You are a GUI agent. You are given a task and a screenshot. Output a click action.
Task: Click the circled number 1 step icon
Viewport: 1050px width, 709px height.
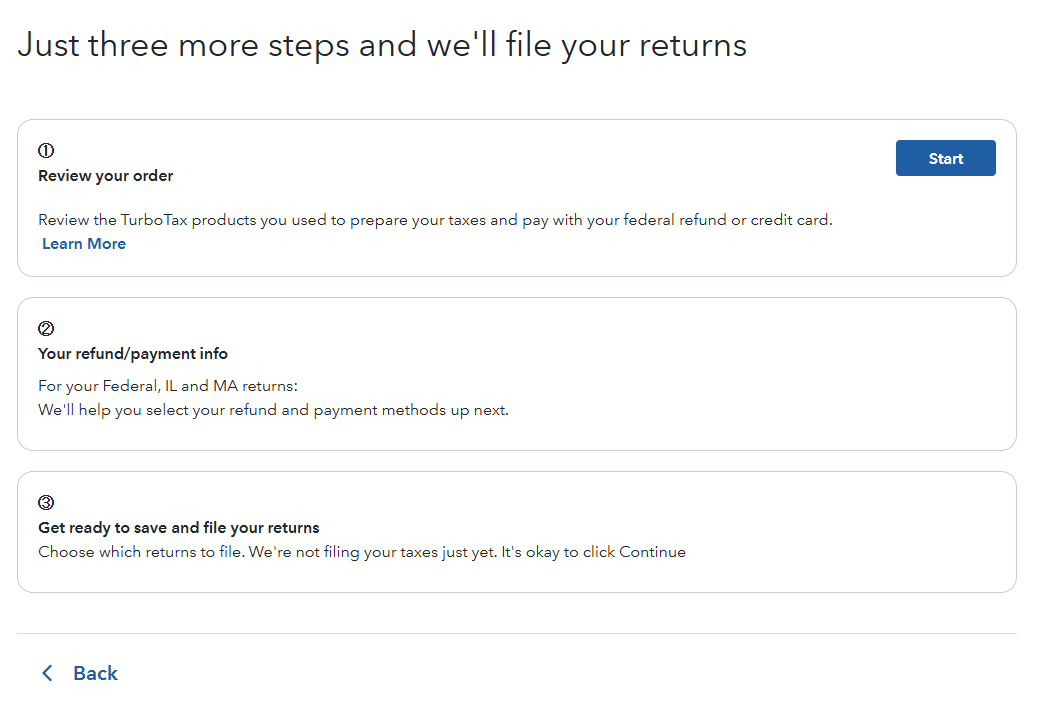point(46,151)
